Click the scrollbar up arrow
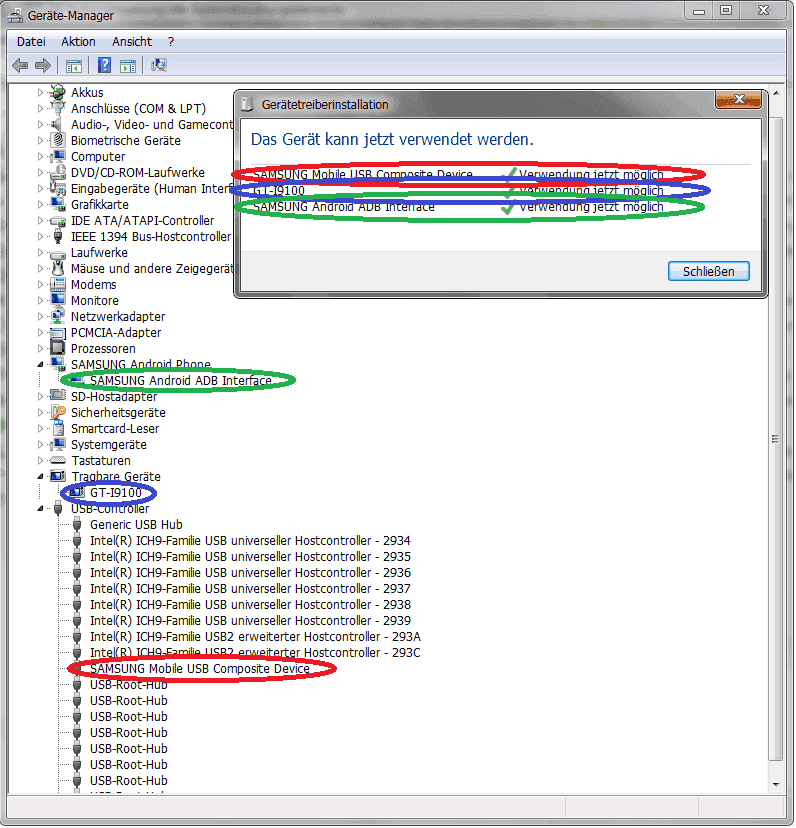The image size is (796, 828). pyautogui.click(x=775, y=93)
